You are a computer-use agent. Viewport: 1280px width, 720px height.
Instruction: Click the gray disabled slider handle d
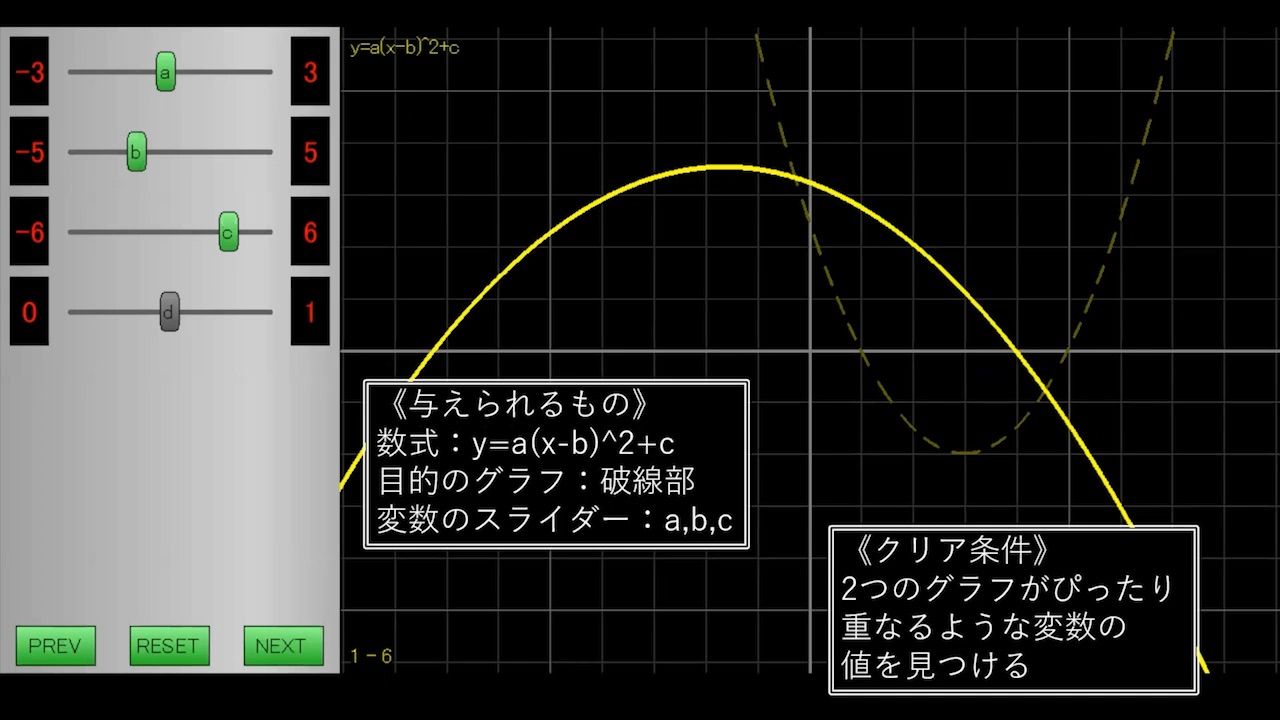tap(170, 311)
